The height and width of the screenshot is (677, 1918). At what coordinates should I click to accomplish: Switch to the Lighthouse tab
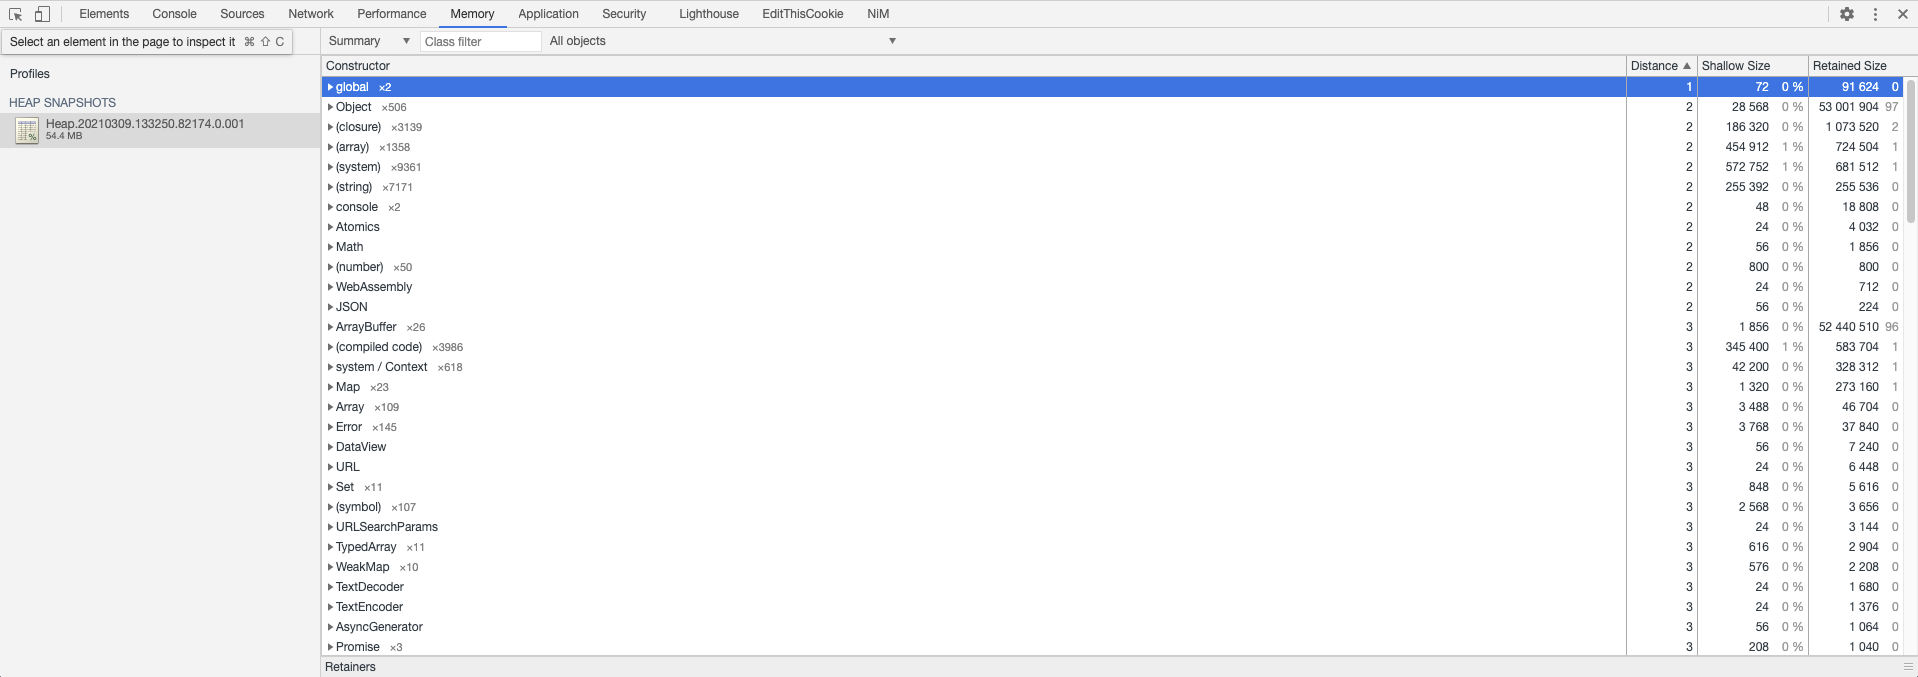pos(708,14)
